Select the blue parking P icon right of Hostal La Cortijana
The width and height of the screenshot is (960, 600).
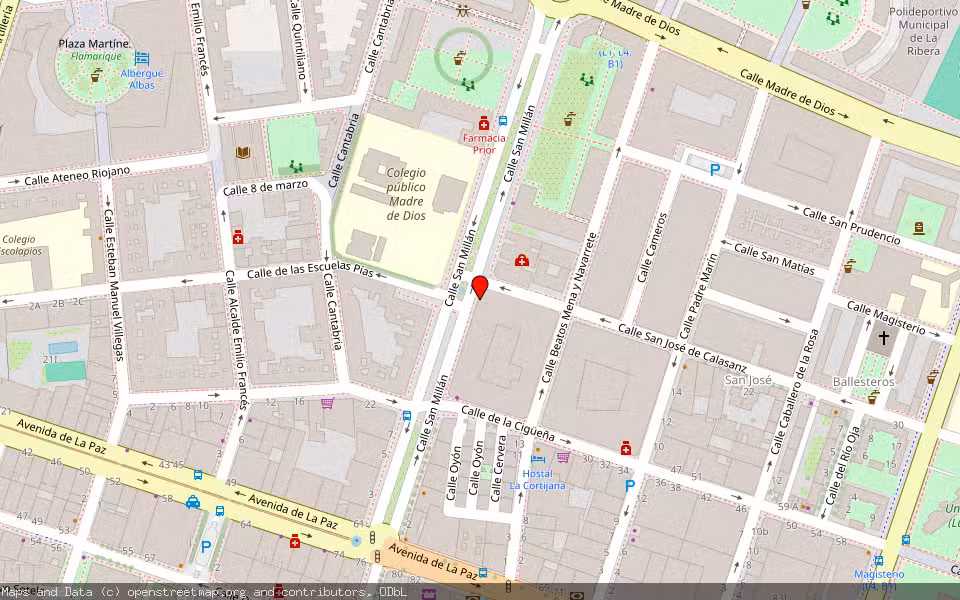coord(630,484)
